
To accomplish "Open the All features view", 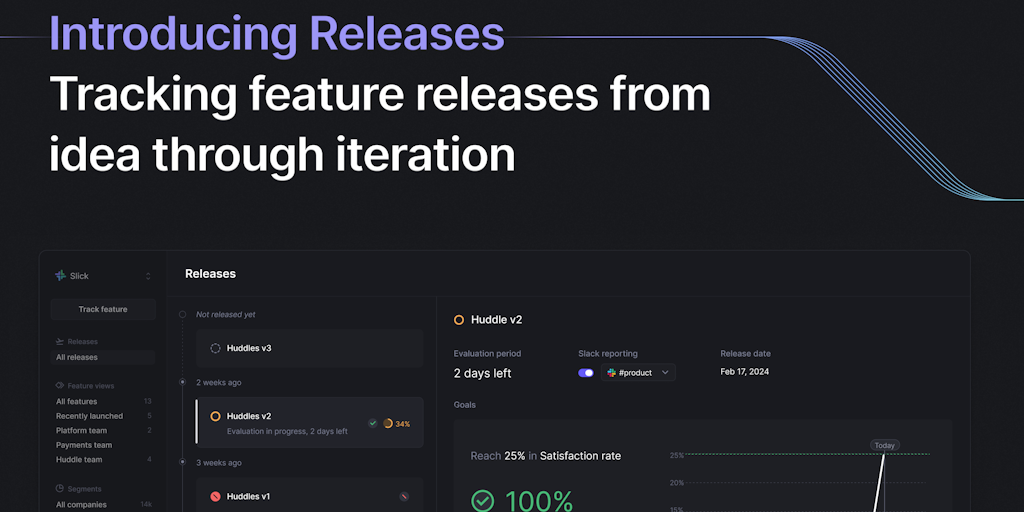I will tap(76, 402).
